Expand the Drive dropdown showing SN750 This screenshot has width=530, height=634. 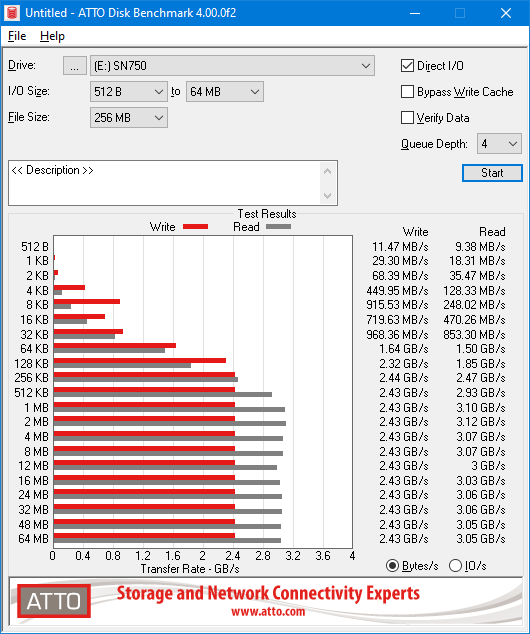(232, 66)
